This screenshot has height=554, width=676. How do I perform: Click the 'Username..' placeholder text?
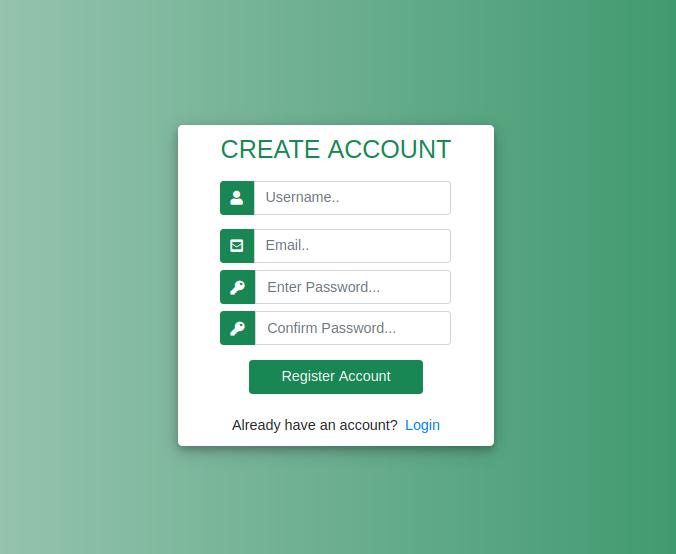pos(302,197)
